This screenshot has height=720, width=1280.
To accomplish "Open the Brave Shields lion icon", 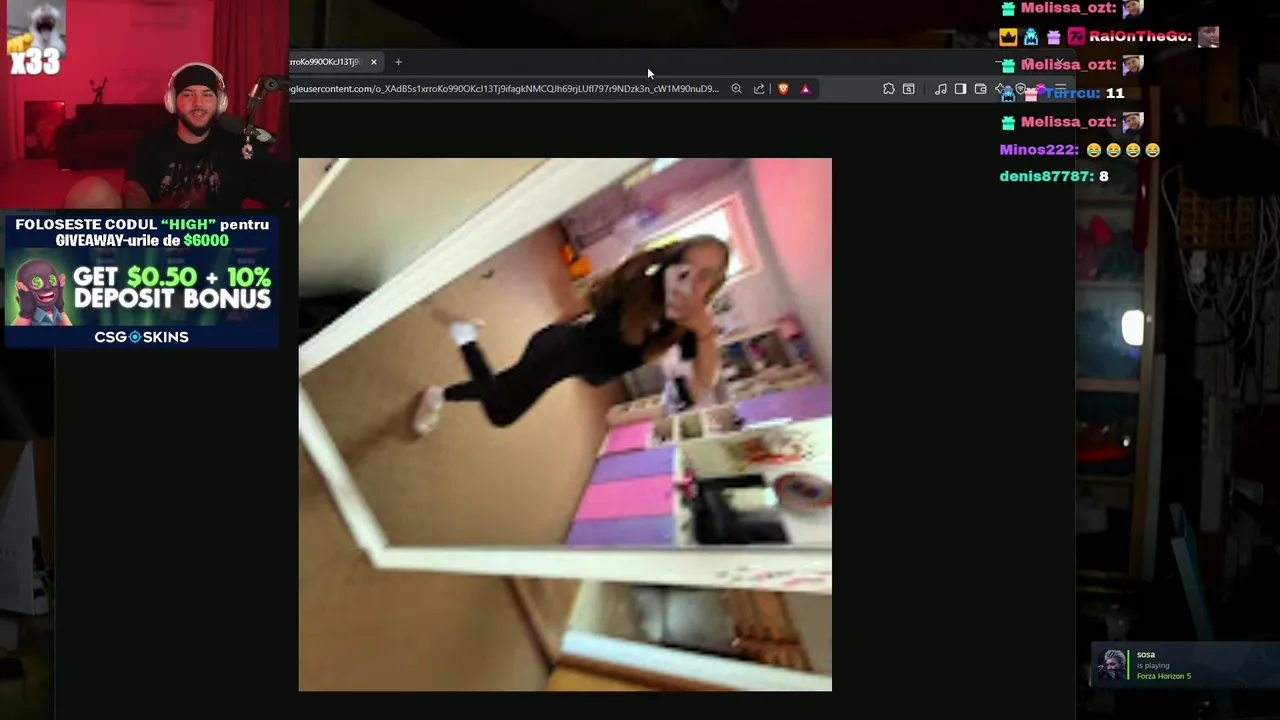I will (x=783, y=89).
